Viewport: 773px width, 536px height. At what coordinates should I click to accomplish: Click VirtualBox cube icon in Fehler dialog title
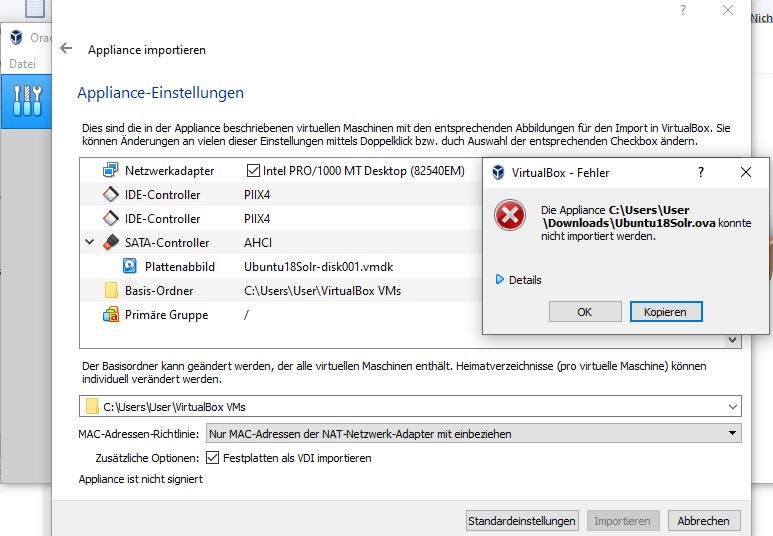coord(498,172)
